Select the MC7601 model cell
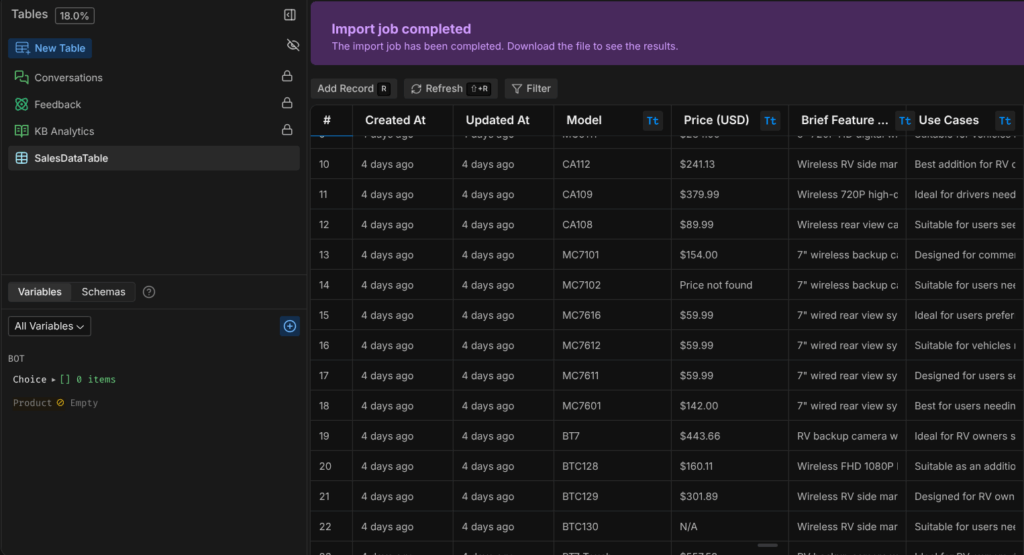1024x555 pixels. tap(613, 405)
